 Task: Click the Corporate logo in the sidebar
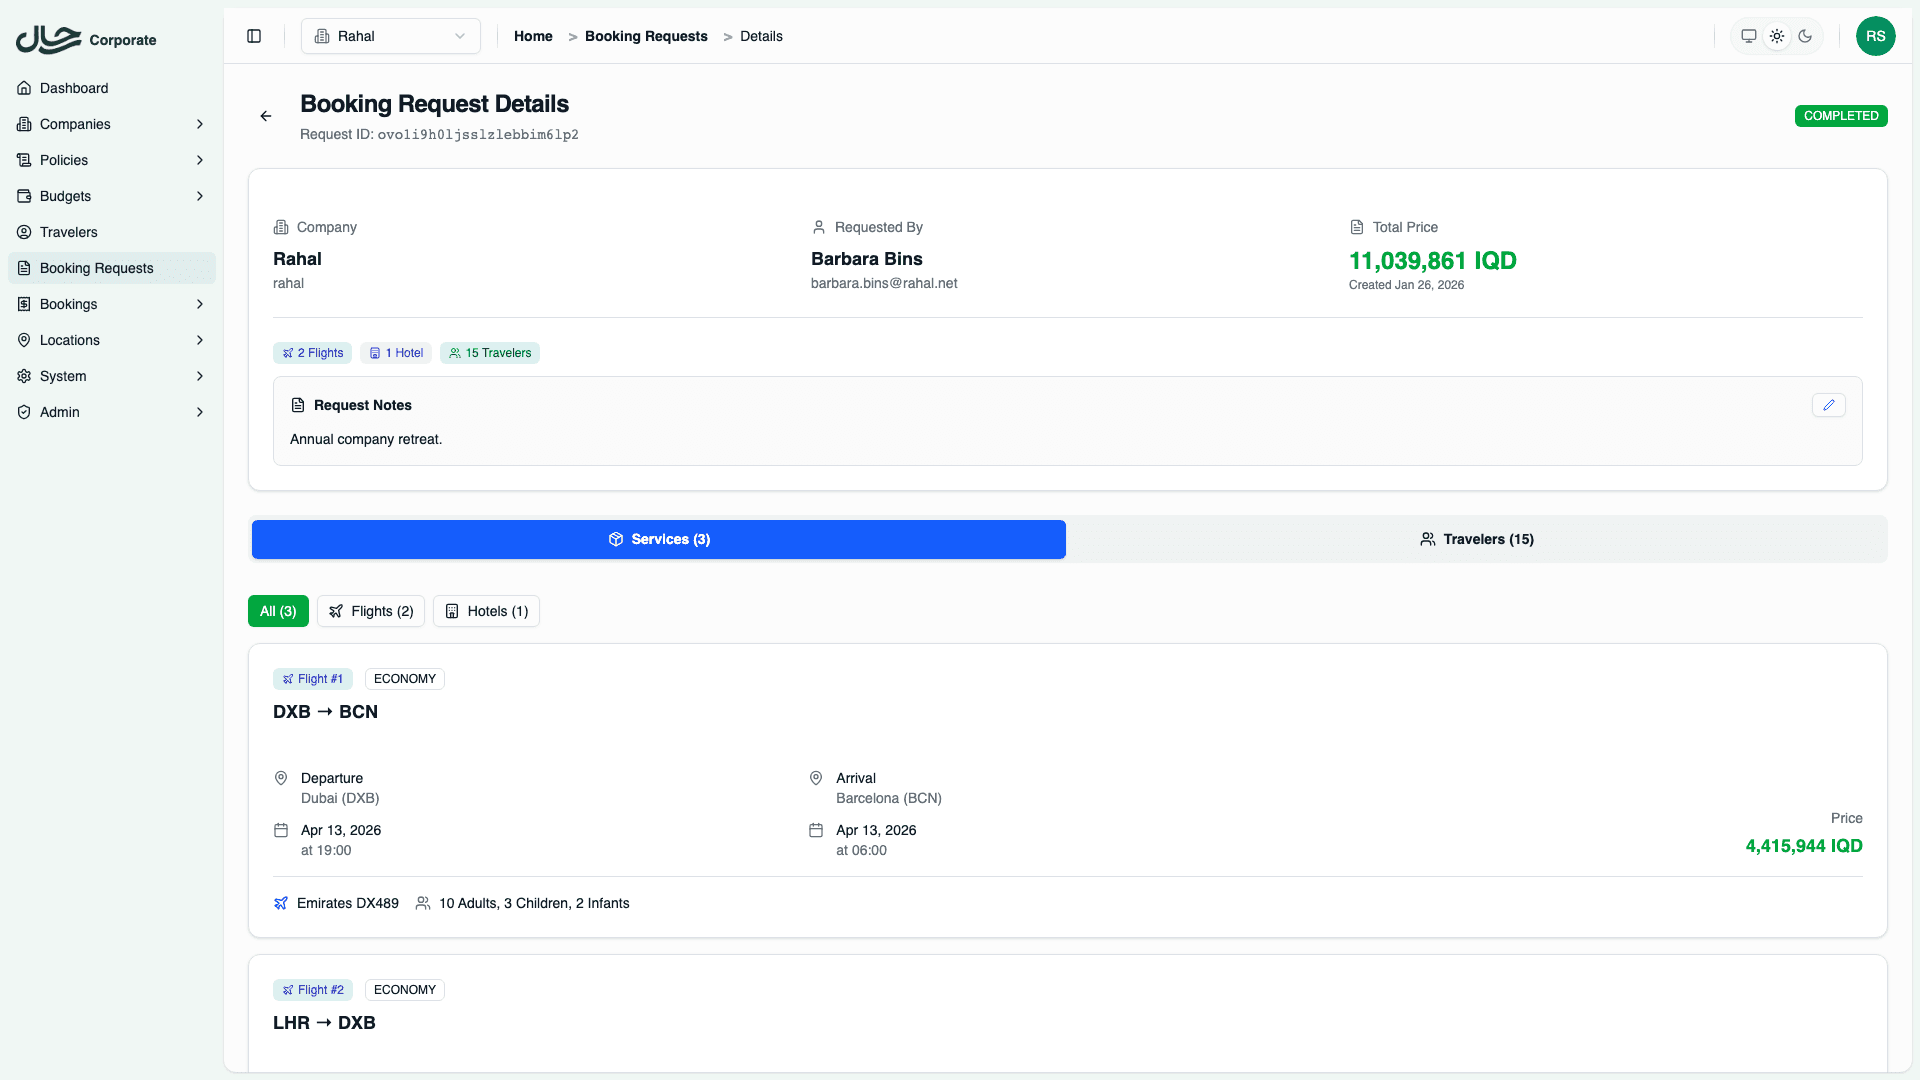(x=86, y=40)
